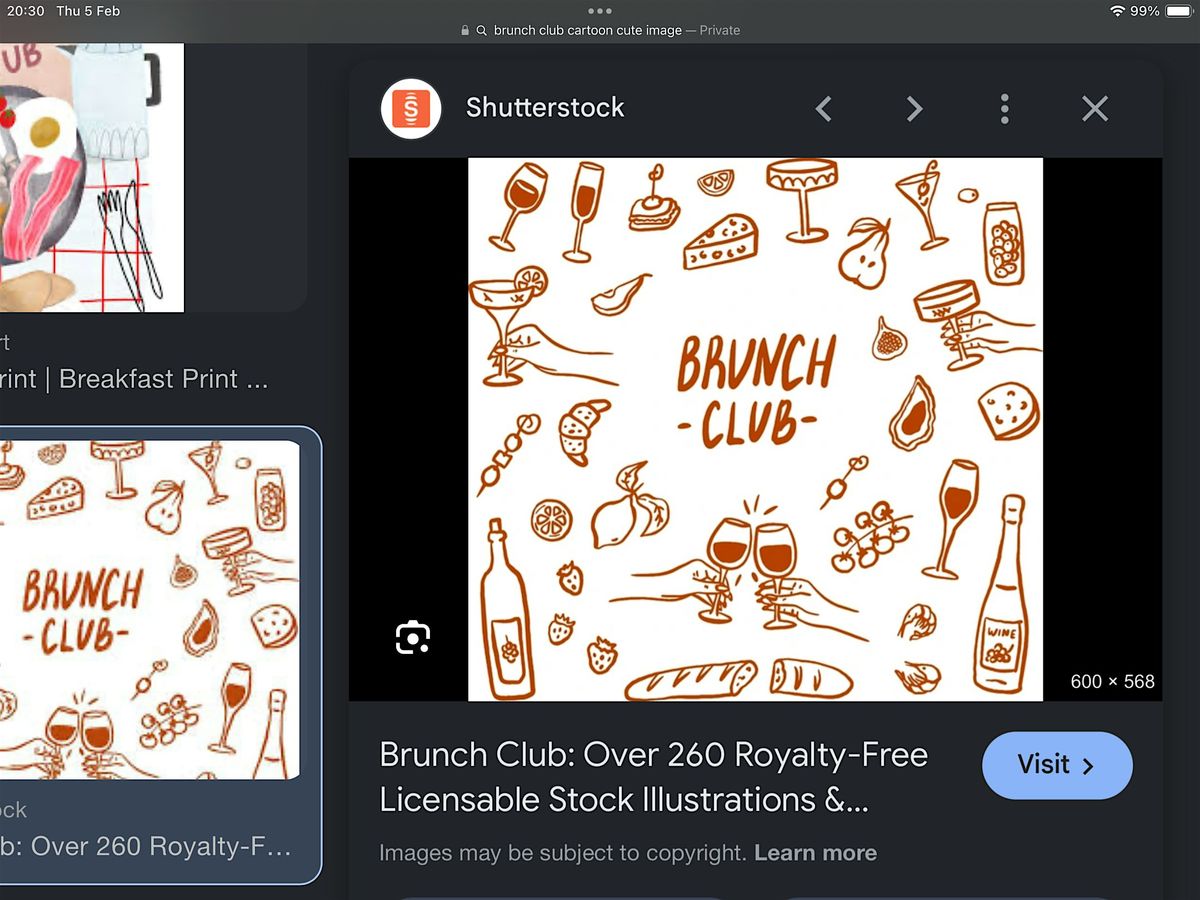Tap the battery indicator in status bar
The width and height of the screenshot is (1200, 900).
(x=1178, y=11)
